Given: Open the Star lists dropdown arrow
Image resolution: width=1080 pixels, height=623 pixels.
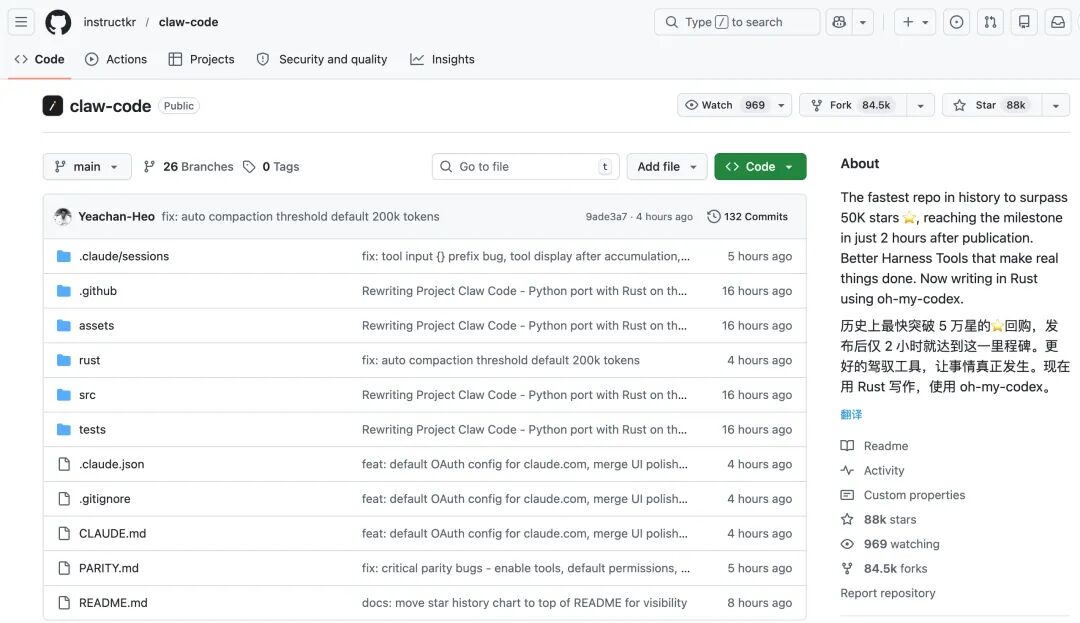Looking at the screenshot, I should point(1055,105).
